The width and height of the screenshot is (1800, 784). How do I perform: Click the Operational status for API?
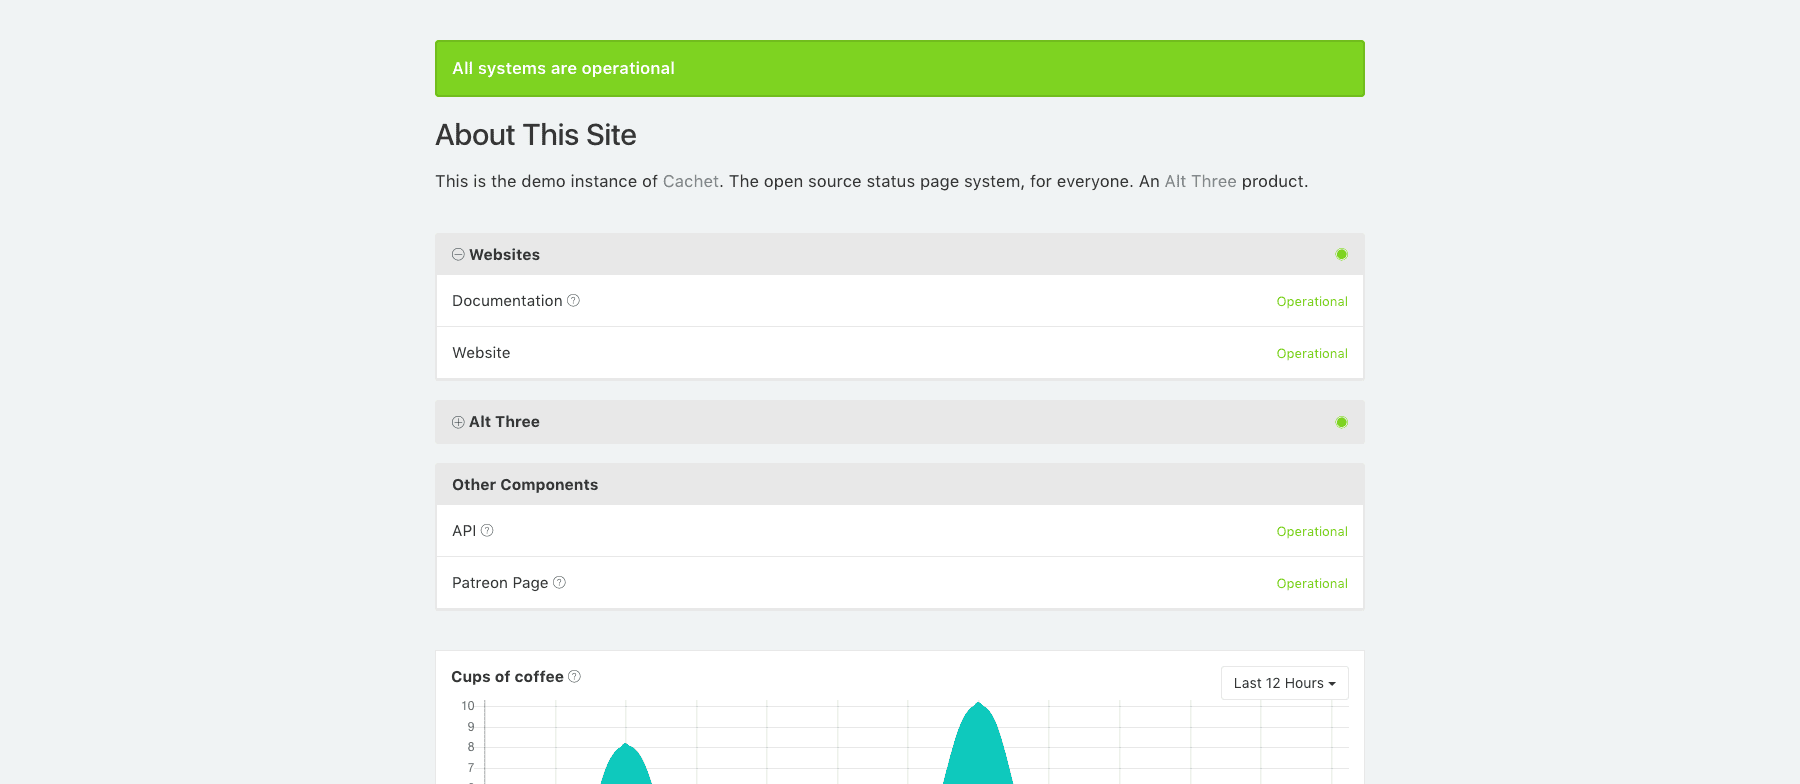(1311, 532)
